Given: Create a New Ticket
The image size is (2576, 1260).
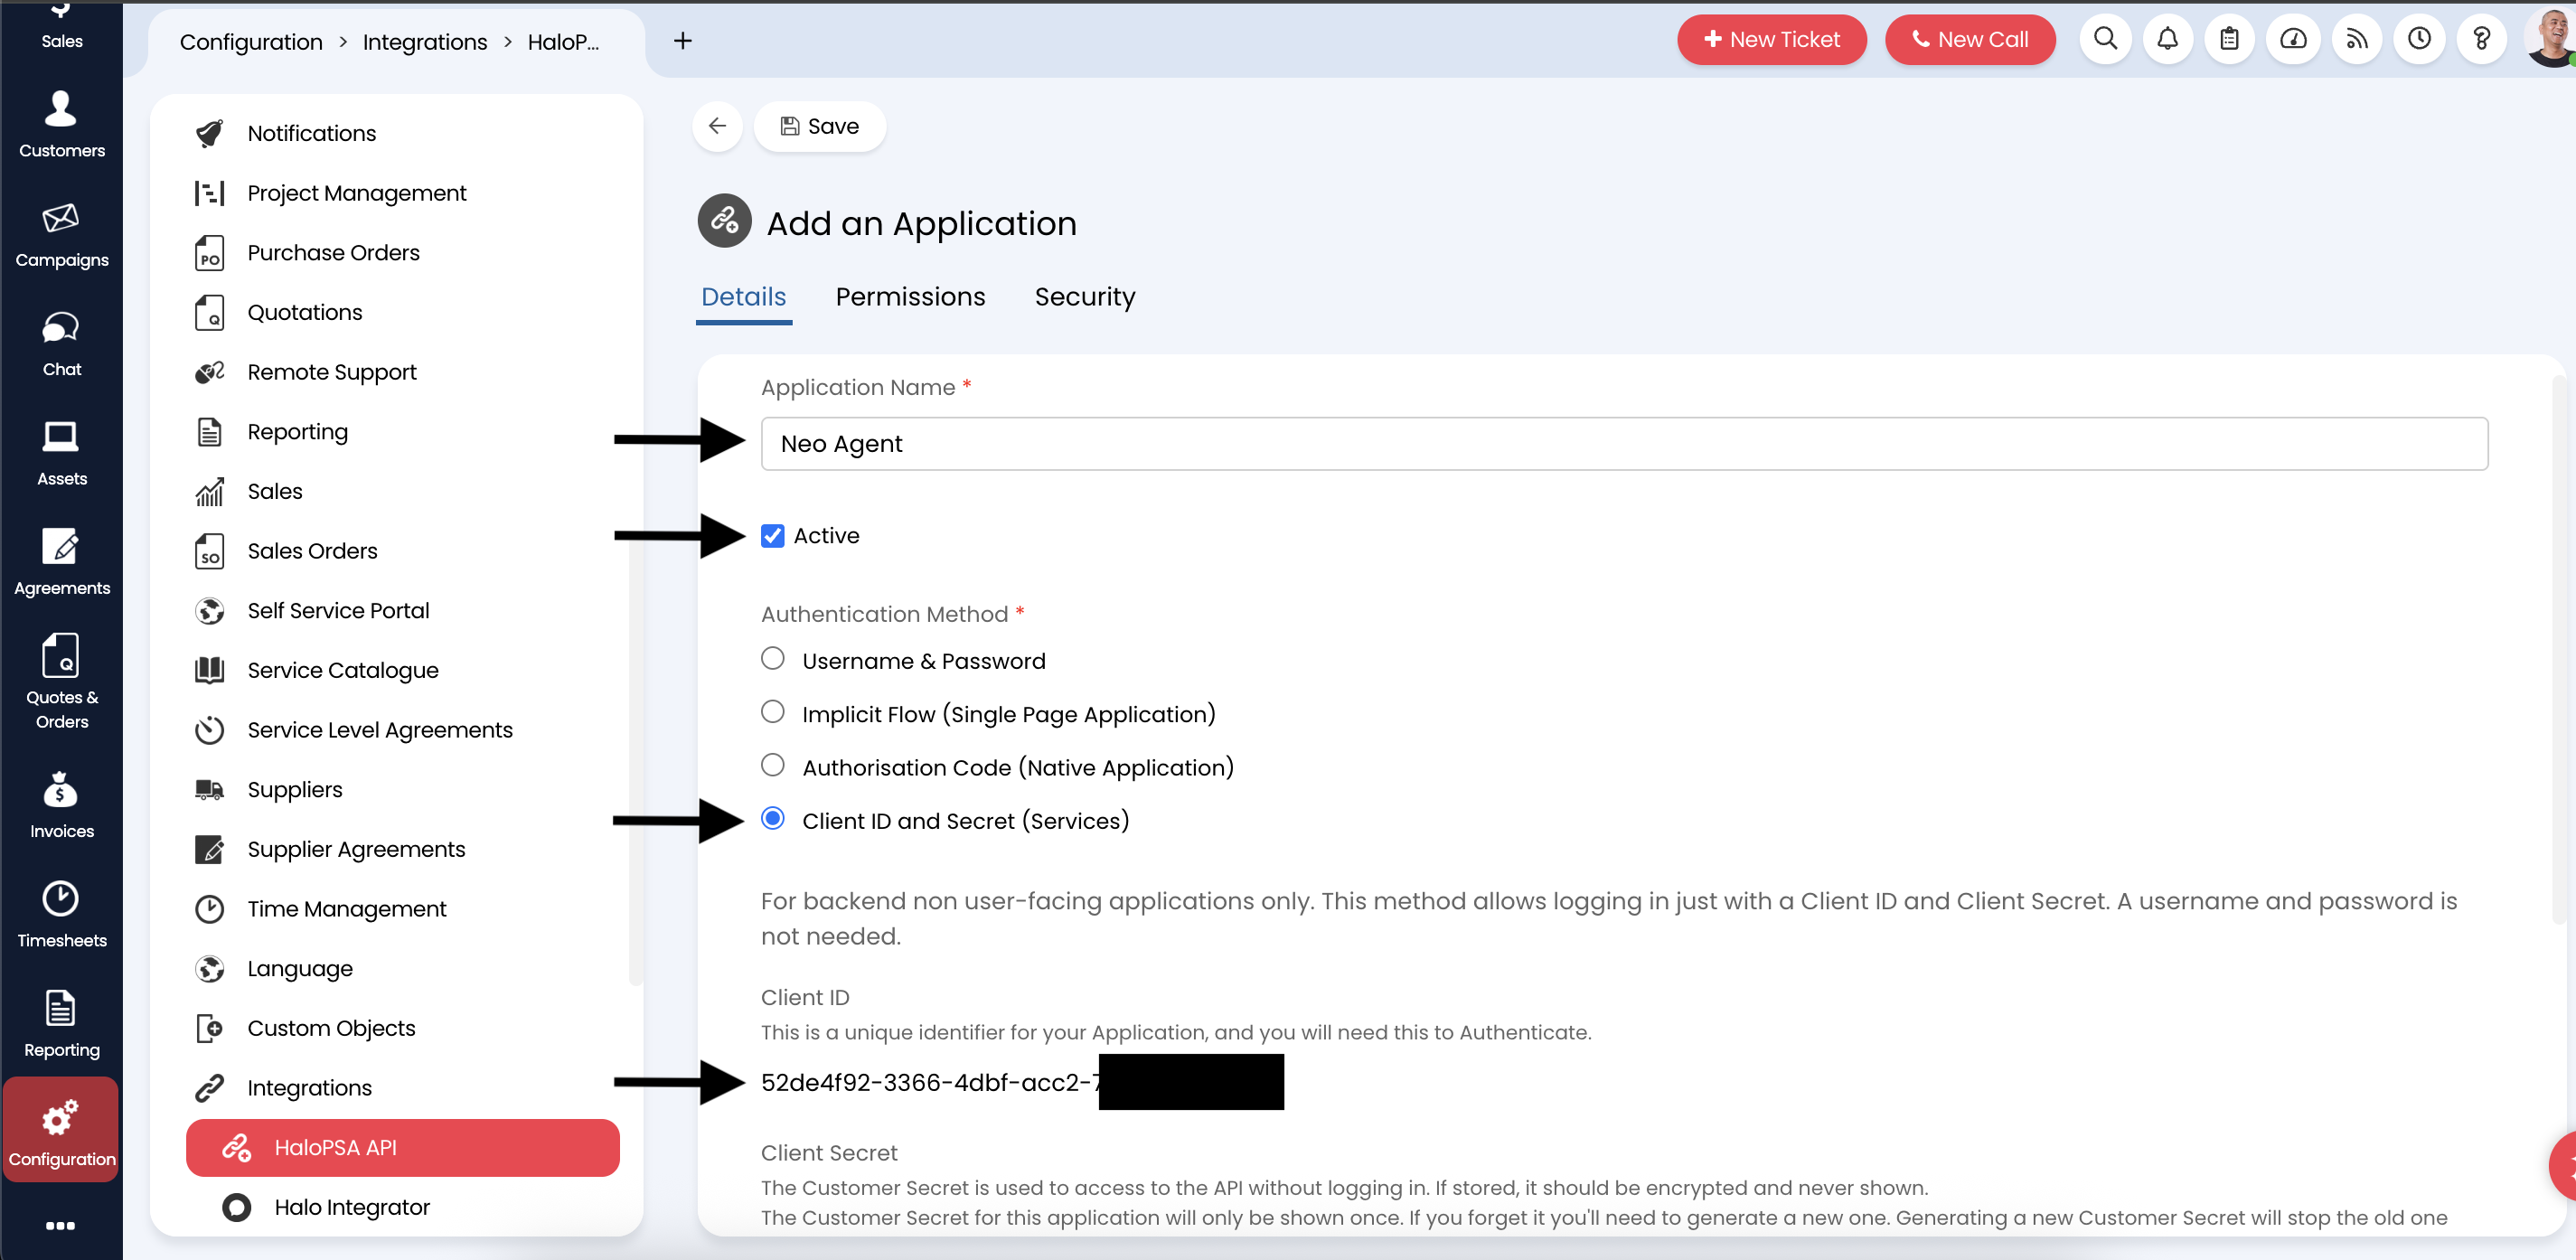Looking at the screenshot, I should (1771, 39).
